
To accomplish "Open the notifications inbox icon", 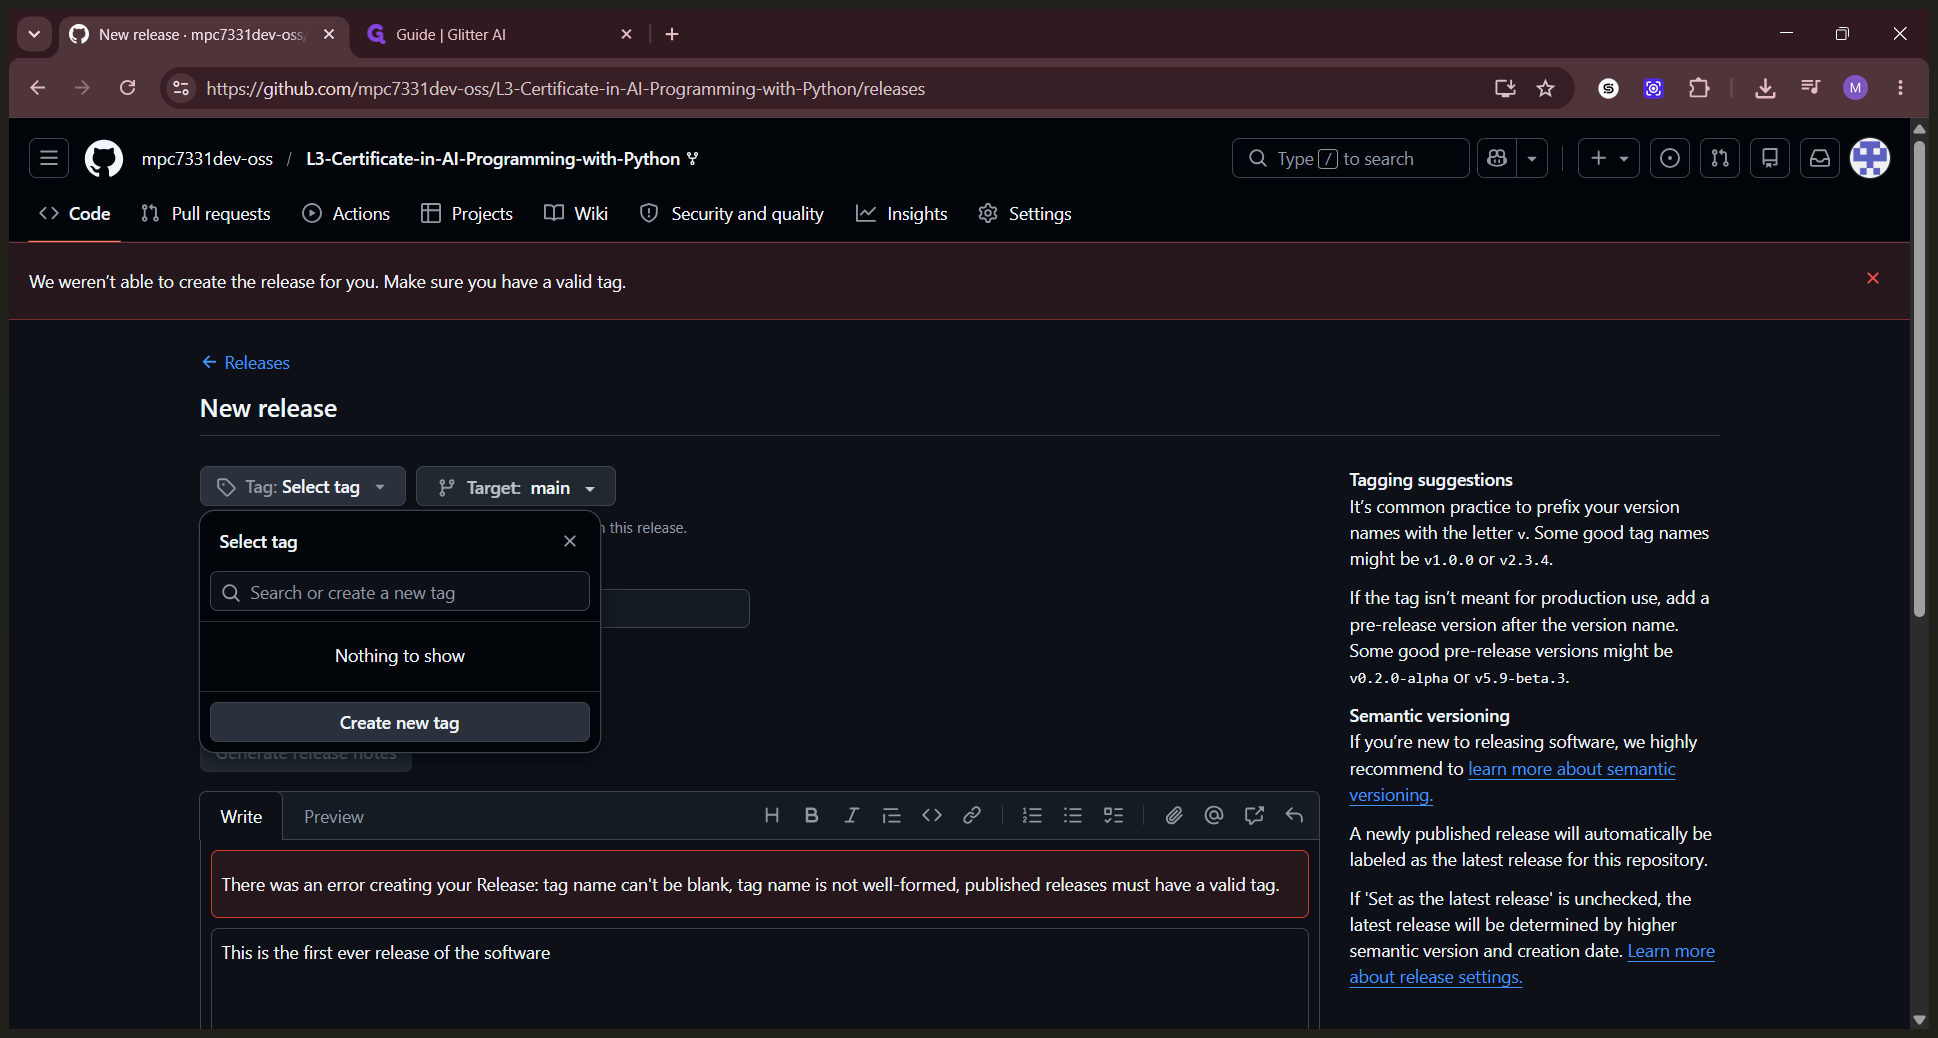I will tap(1820, 158).
